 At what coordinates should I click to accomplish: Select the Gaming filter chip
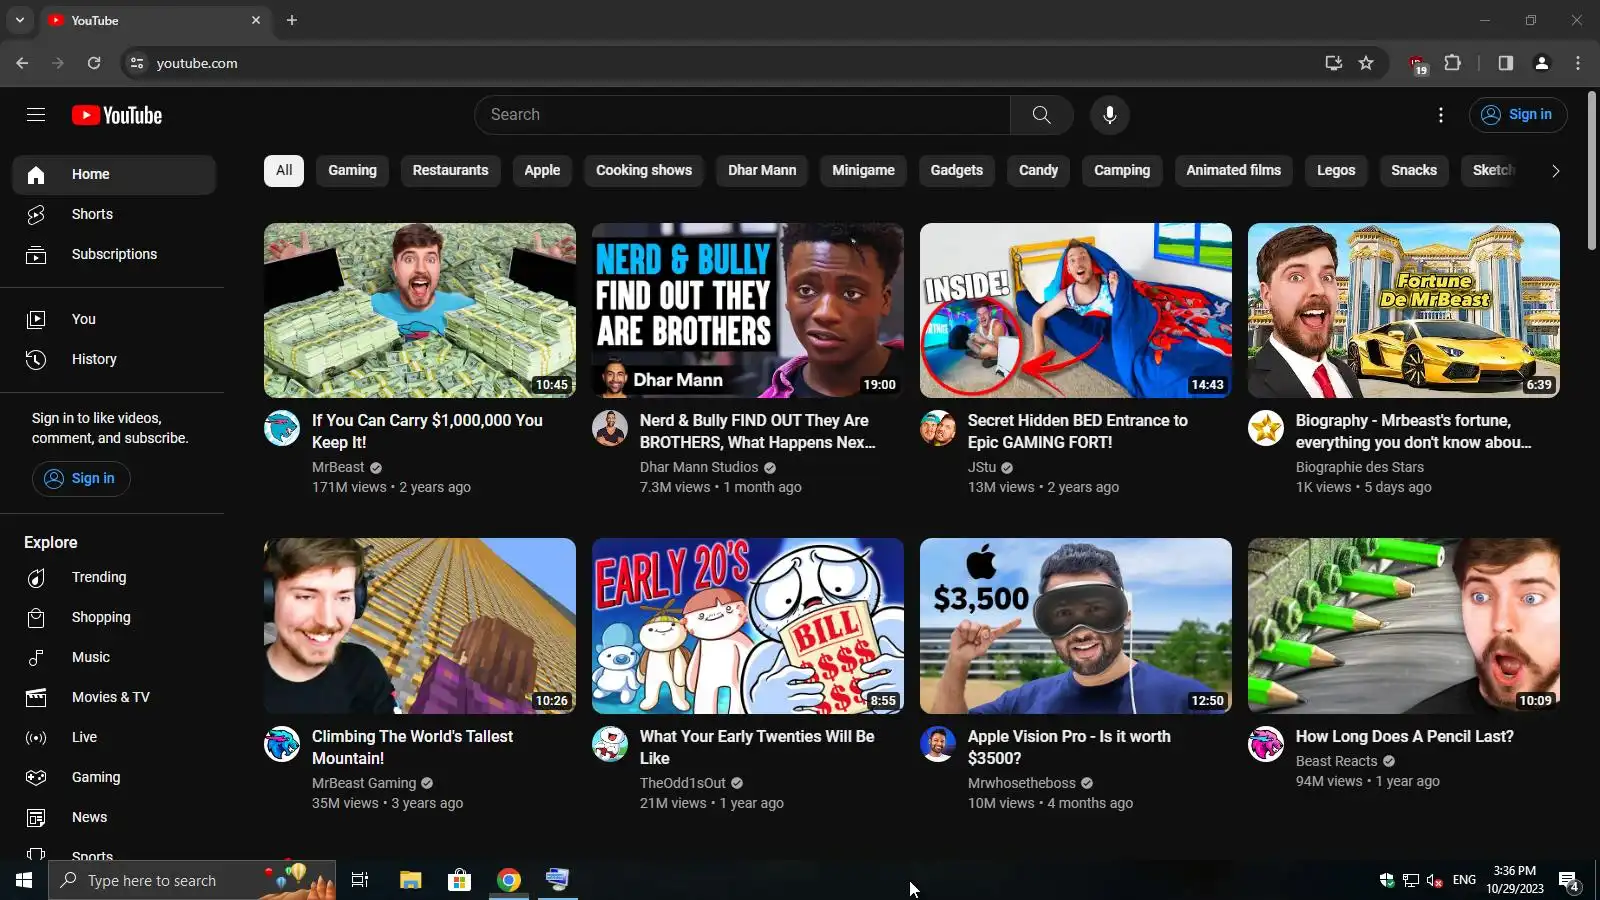click(x=353, y=171)
